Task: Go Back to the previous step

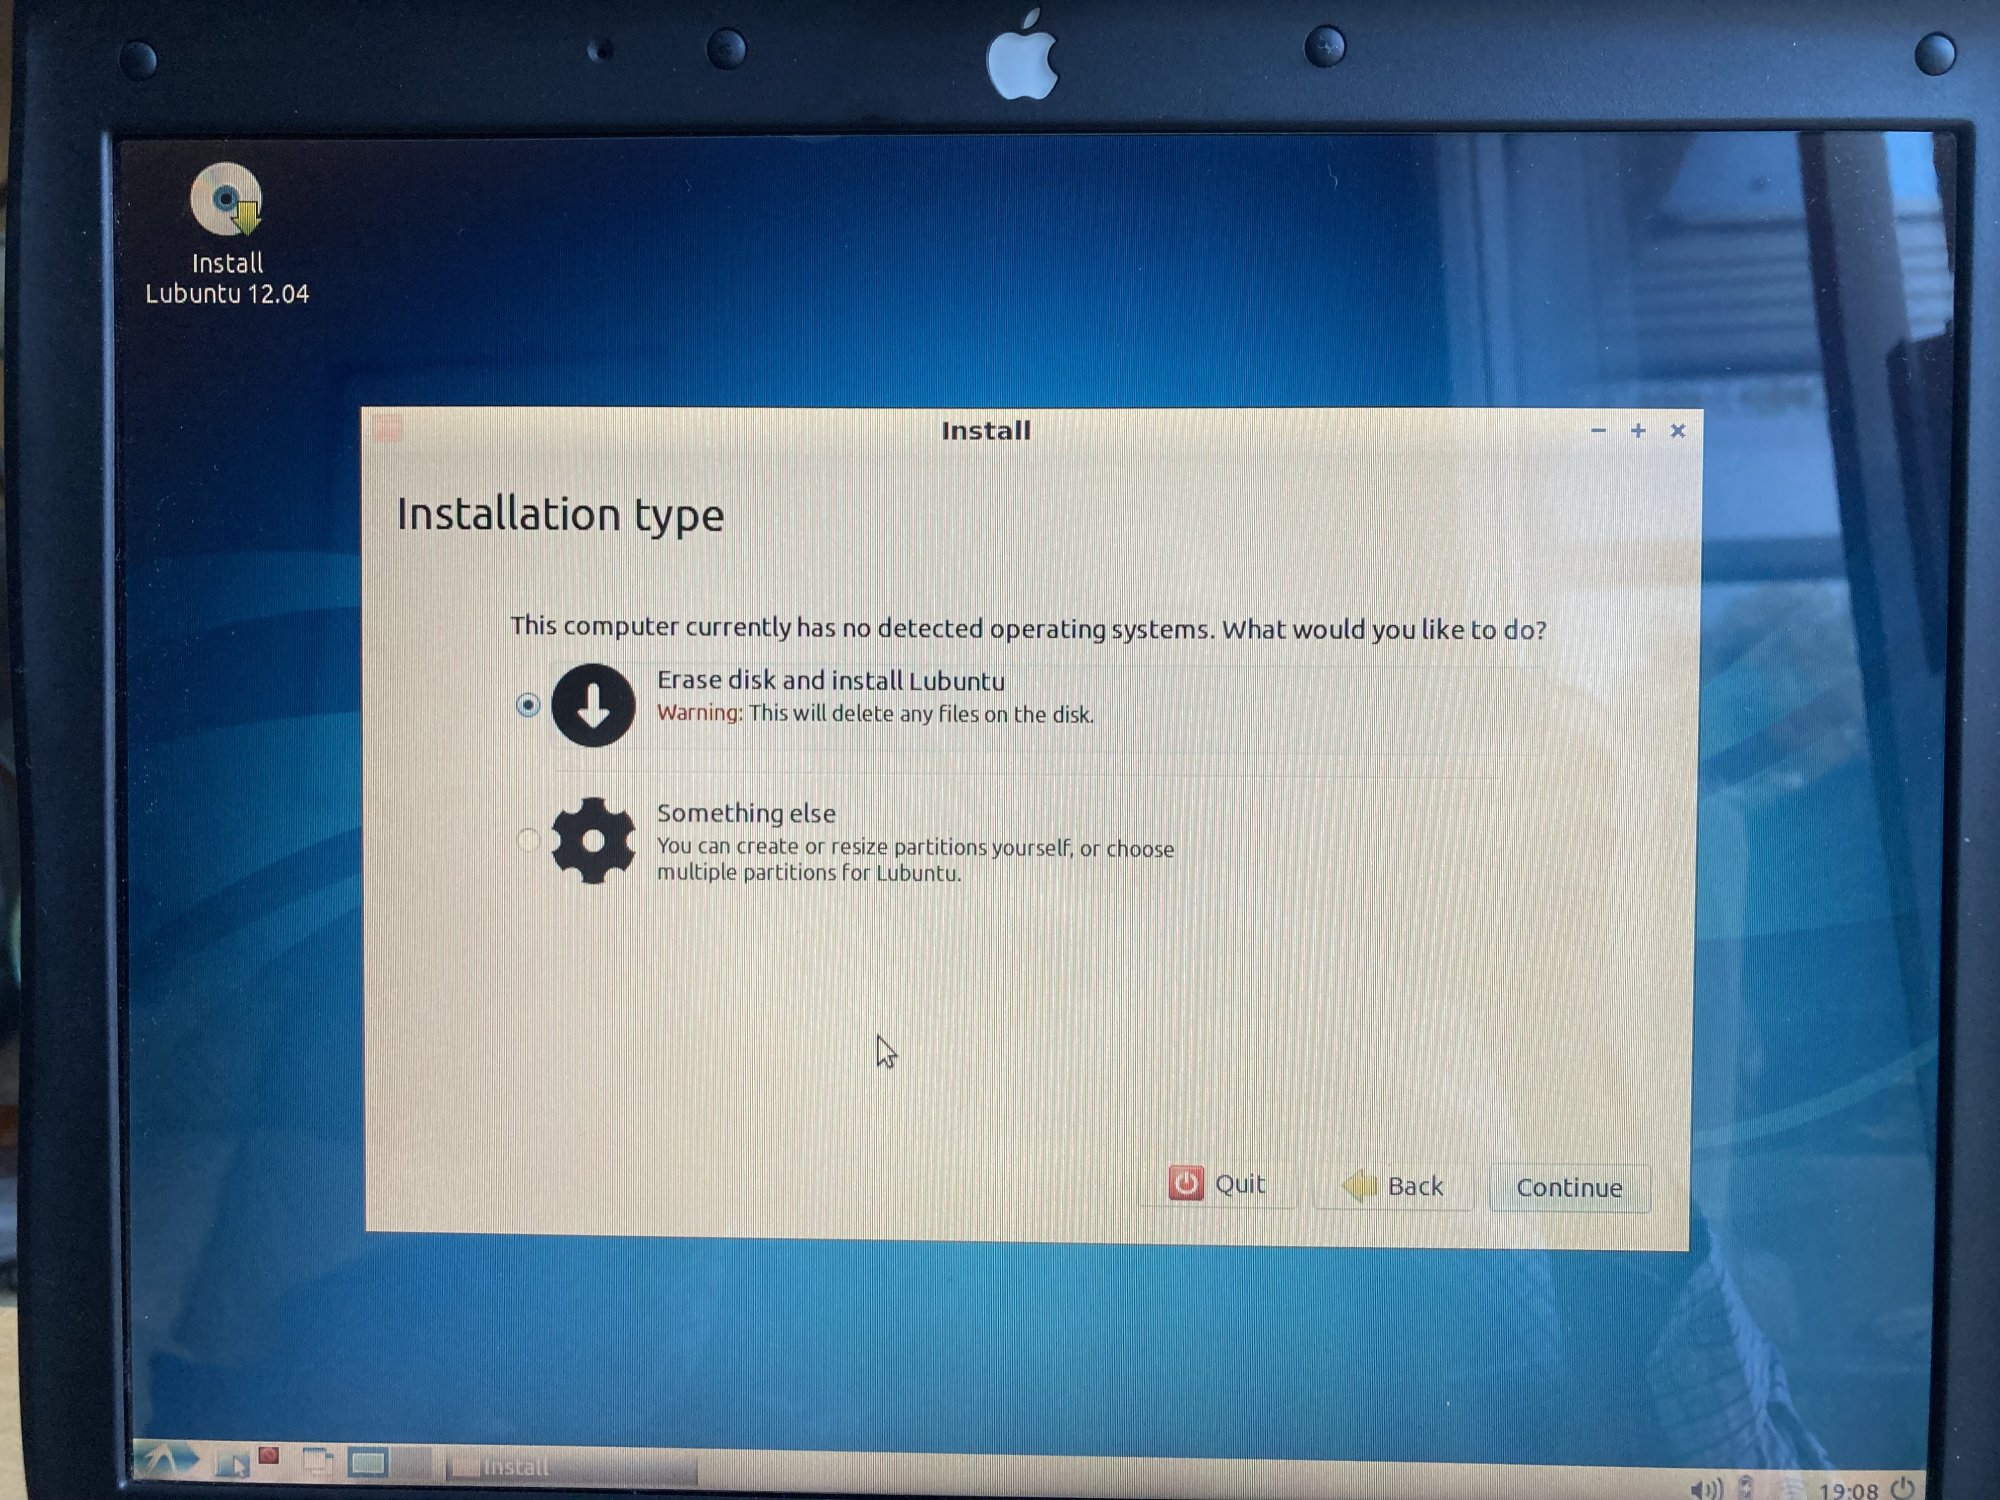Action: 1393,1186
